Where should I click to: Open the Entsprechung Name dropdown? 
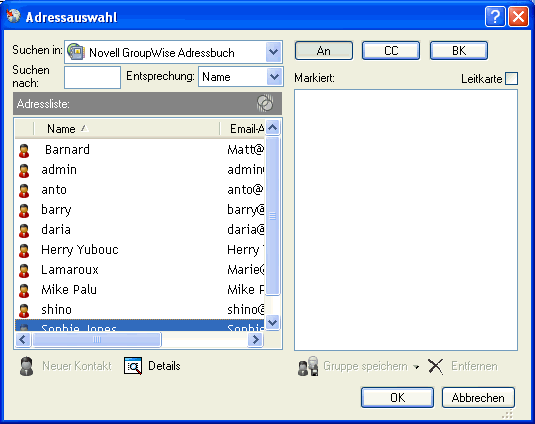(x=274, y=77)
